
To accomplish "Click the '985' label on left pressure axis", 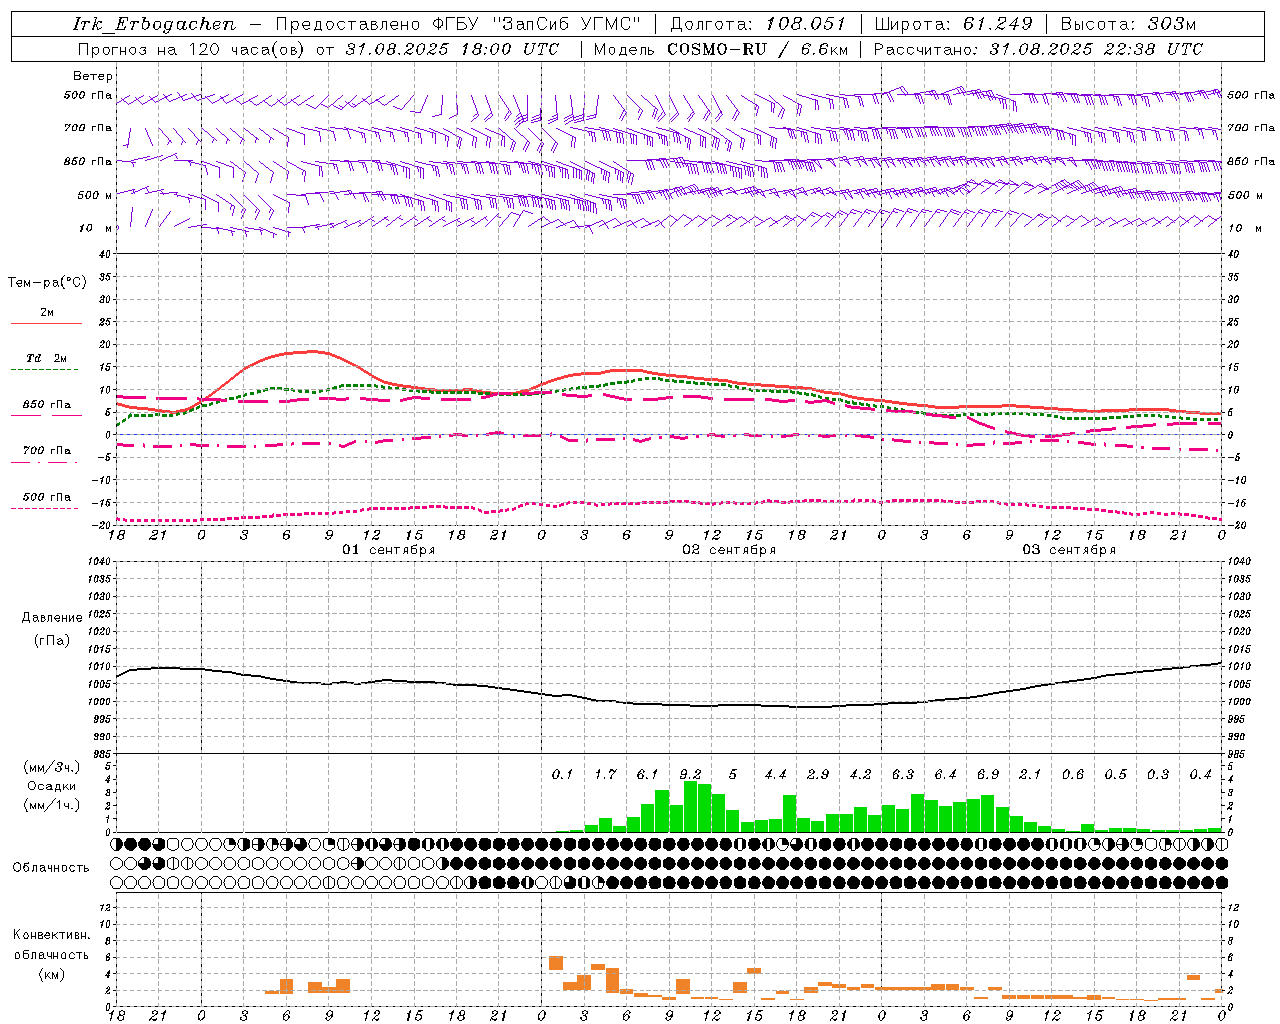I will (x=103, y=754).
